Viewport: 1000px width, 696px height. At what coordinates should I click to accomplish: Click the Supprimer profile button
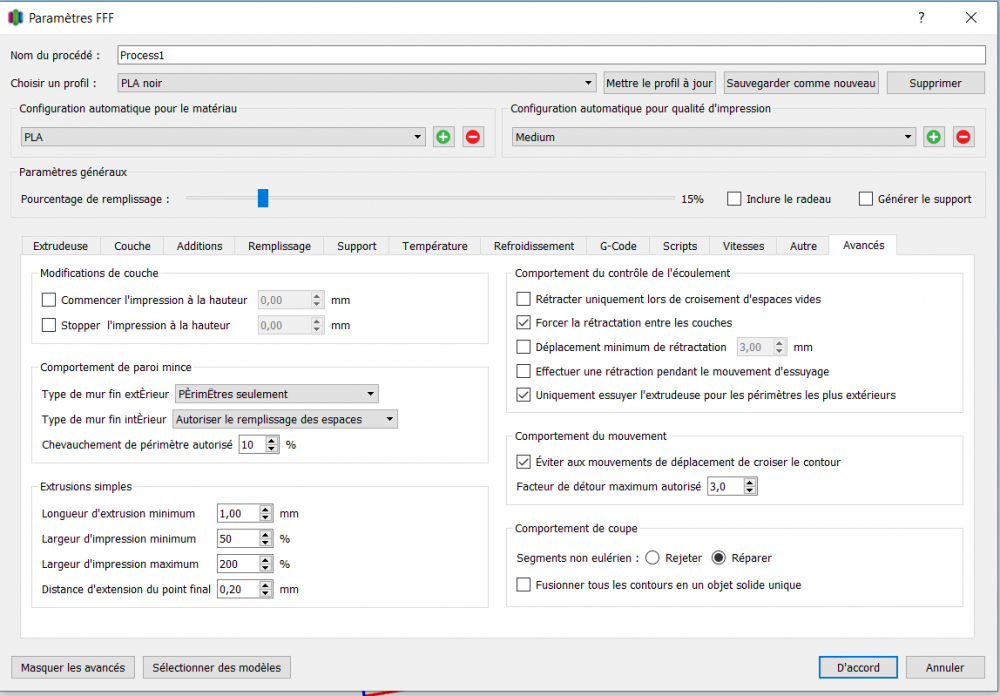pos(935,83)
